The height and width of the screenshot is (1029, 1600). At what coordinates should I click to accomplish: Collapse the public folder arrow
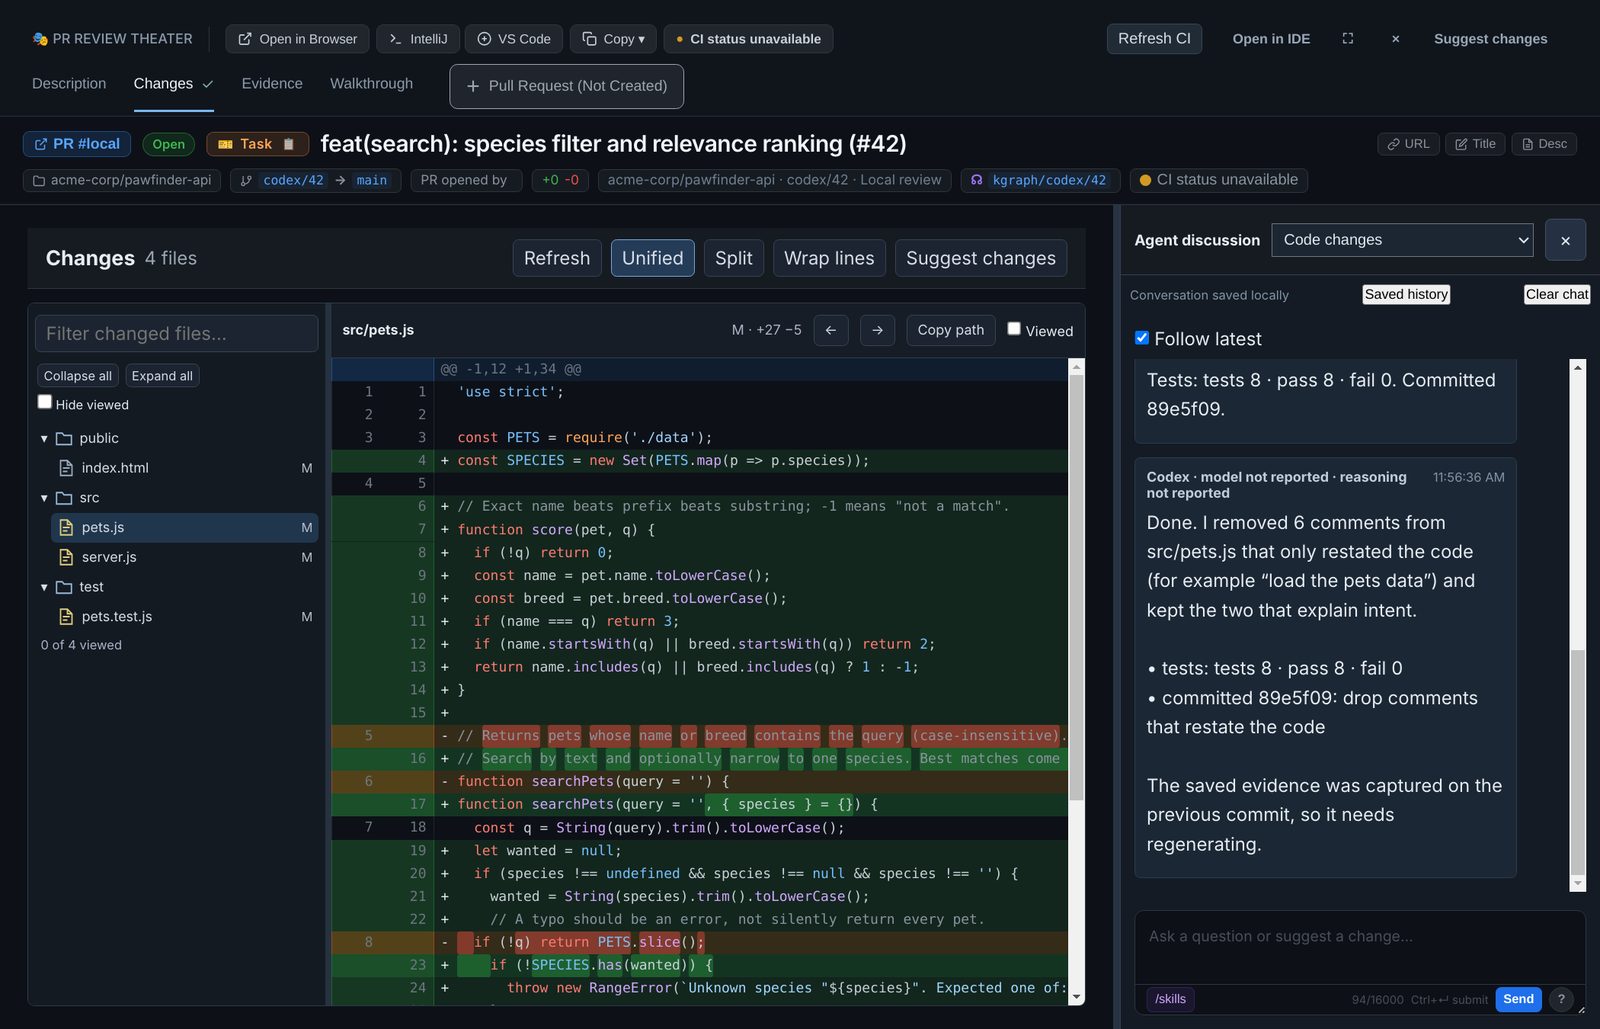(x=44, y=438)
